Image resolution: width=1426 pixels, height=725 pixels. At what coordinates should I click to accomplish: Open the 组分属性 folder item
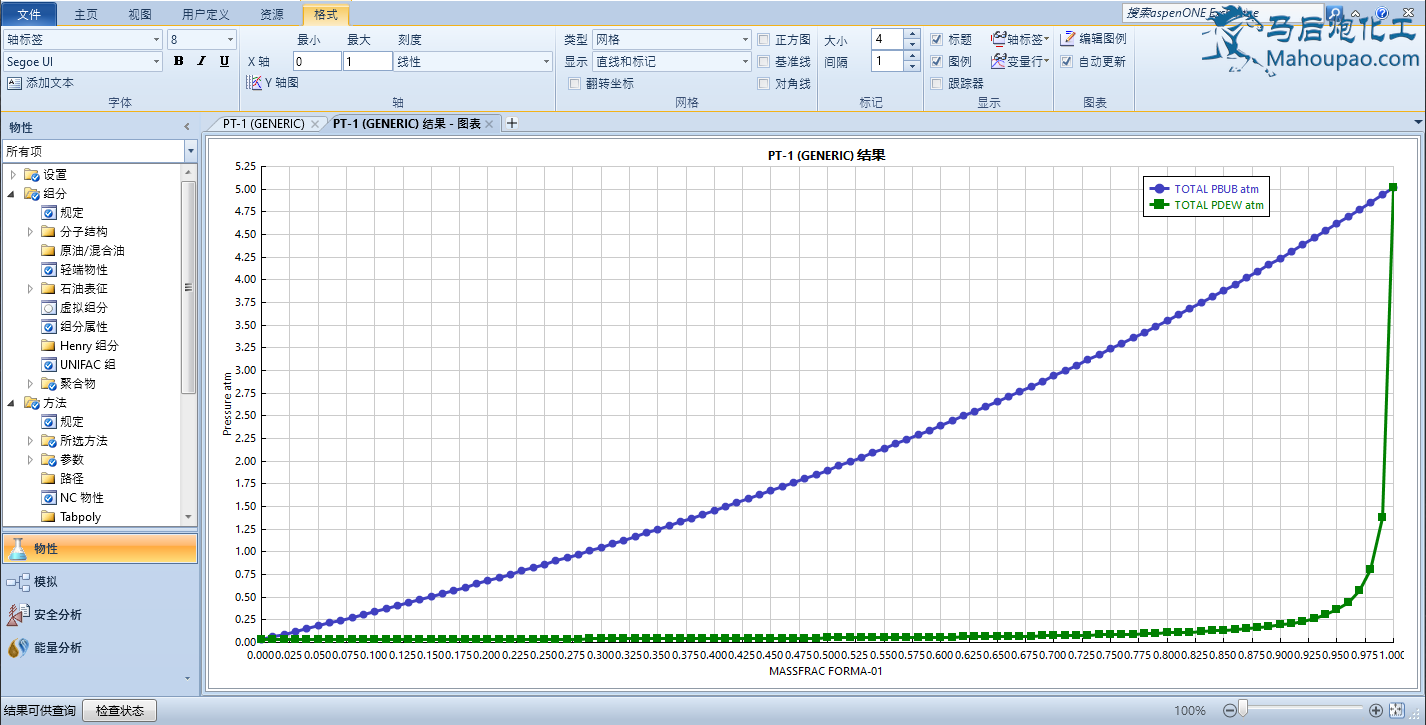(x=83, y=327)
